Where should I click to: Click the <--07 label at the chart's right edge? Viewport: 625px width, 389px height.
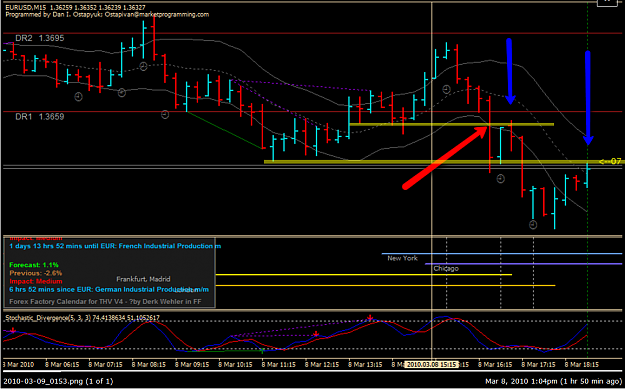coord(610,161)
